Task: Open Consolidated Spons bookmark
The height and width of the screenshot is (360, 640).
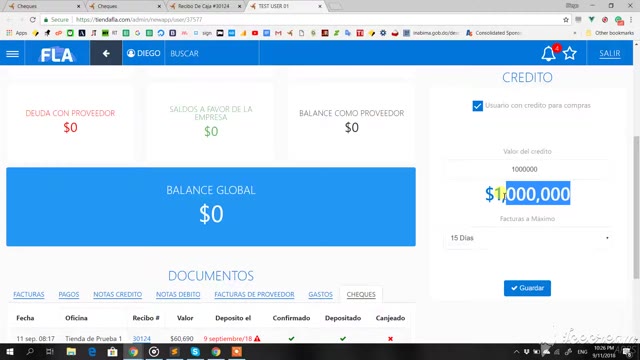Action: coord(493,33)
